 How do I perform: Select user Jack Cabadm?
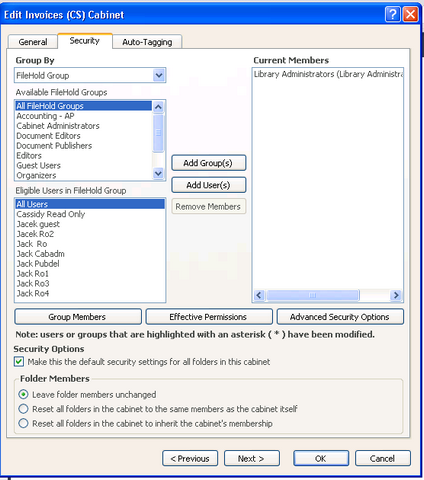90,254
